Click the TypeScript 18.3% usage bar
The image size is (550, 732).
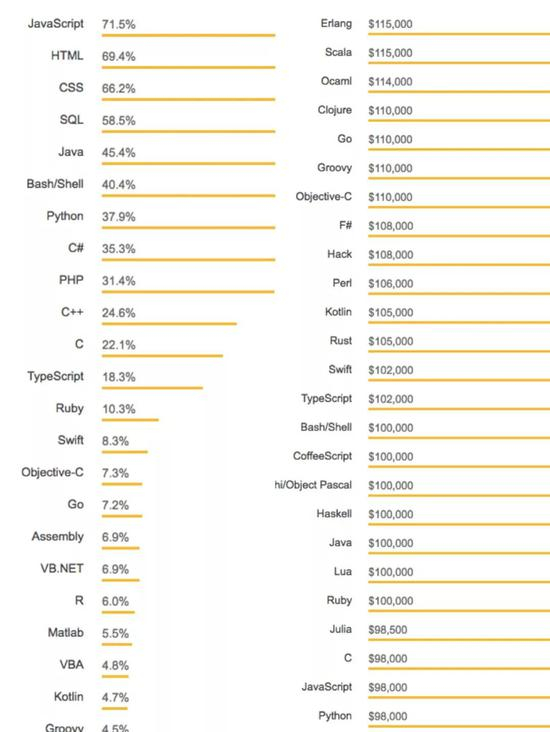click(152, 388)
